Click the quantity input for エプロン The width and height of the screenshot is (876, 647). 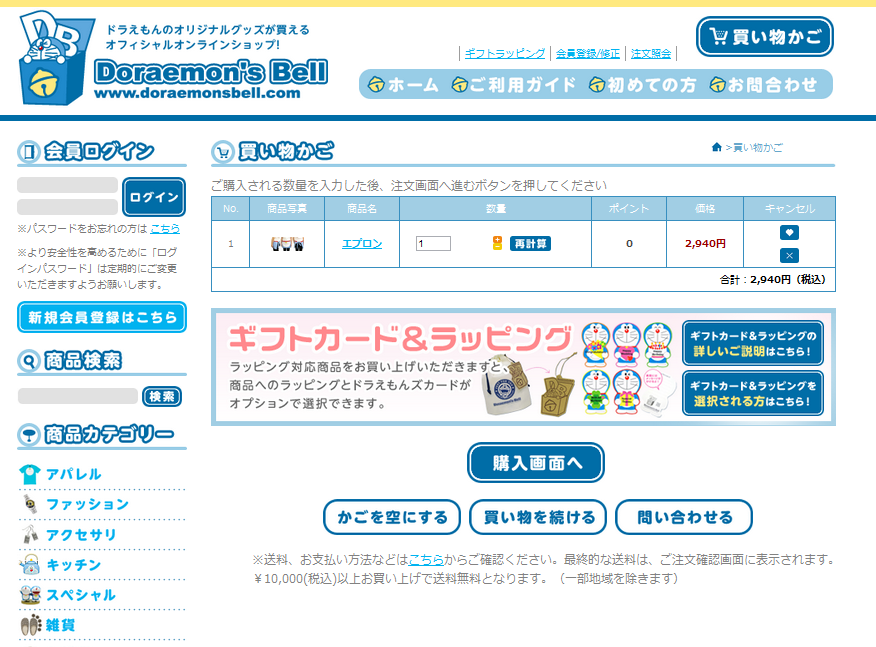coord(433,244)
